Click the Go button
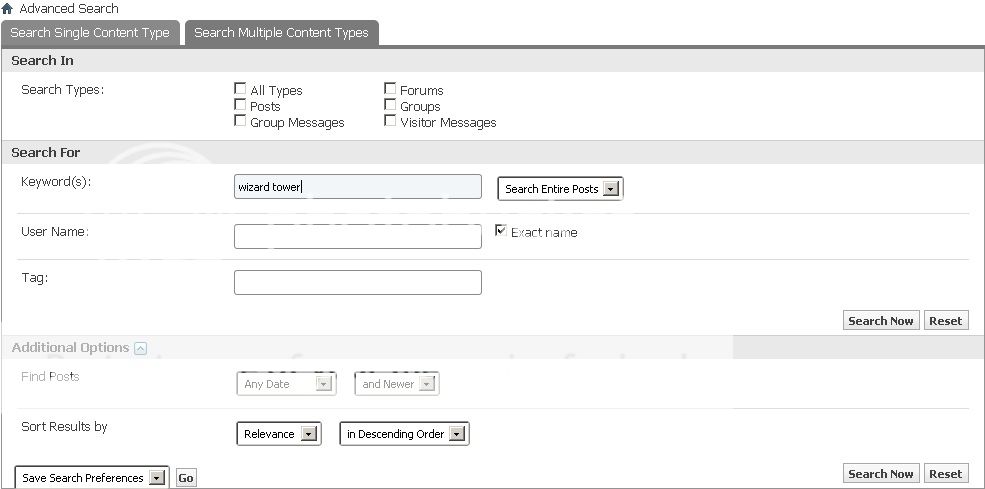The height and width of the screenshot is (489, 985). tap(185, 478)
